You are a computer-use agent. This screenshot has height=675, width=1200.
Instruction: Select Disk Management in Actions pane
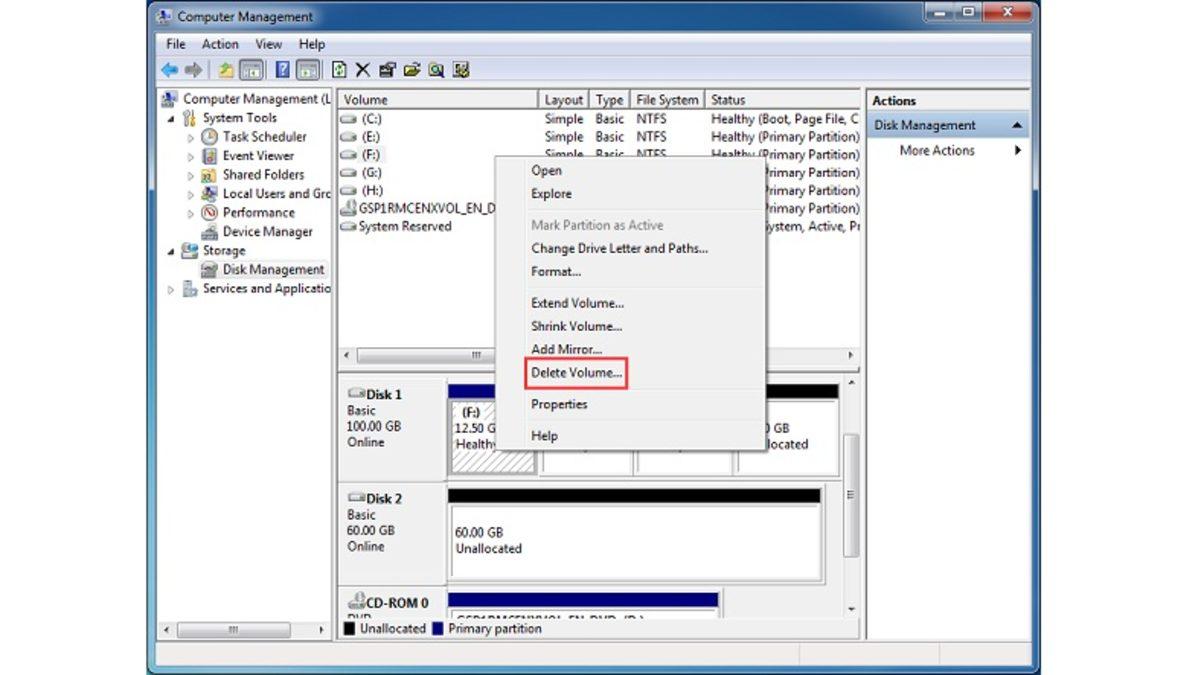922,124
